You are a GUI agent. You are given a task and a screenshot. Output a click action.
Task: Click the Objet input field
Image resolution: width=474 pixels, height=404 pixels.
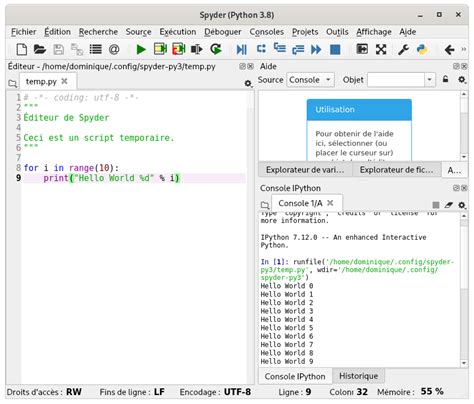[396, 80]
